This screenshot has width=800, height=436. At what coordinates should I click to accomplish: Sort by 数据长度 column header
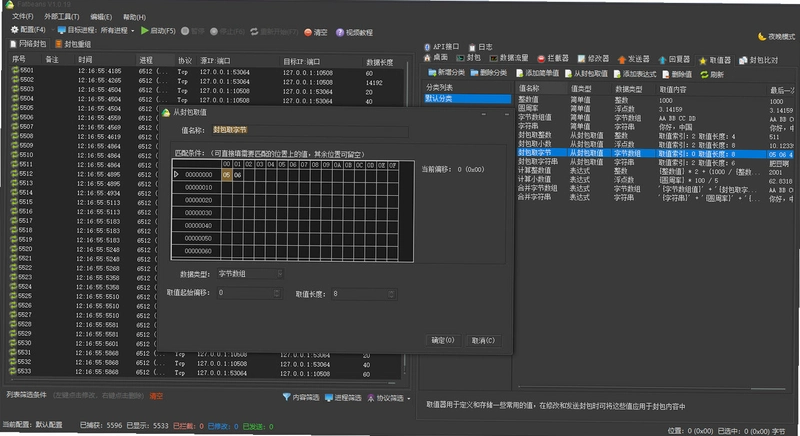(380, 62)
